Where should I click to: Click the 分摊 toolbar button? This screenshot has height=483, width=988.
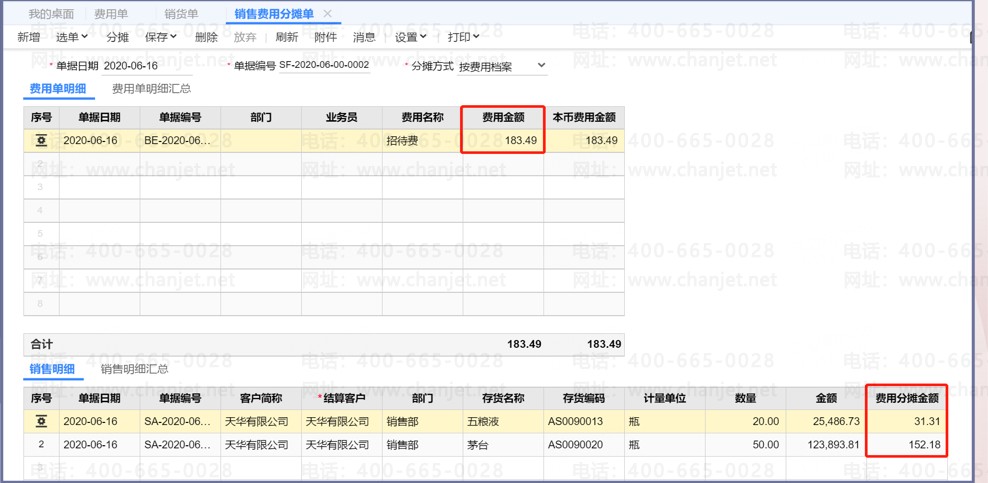coord(117,37)
